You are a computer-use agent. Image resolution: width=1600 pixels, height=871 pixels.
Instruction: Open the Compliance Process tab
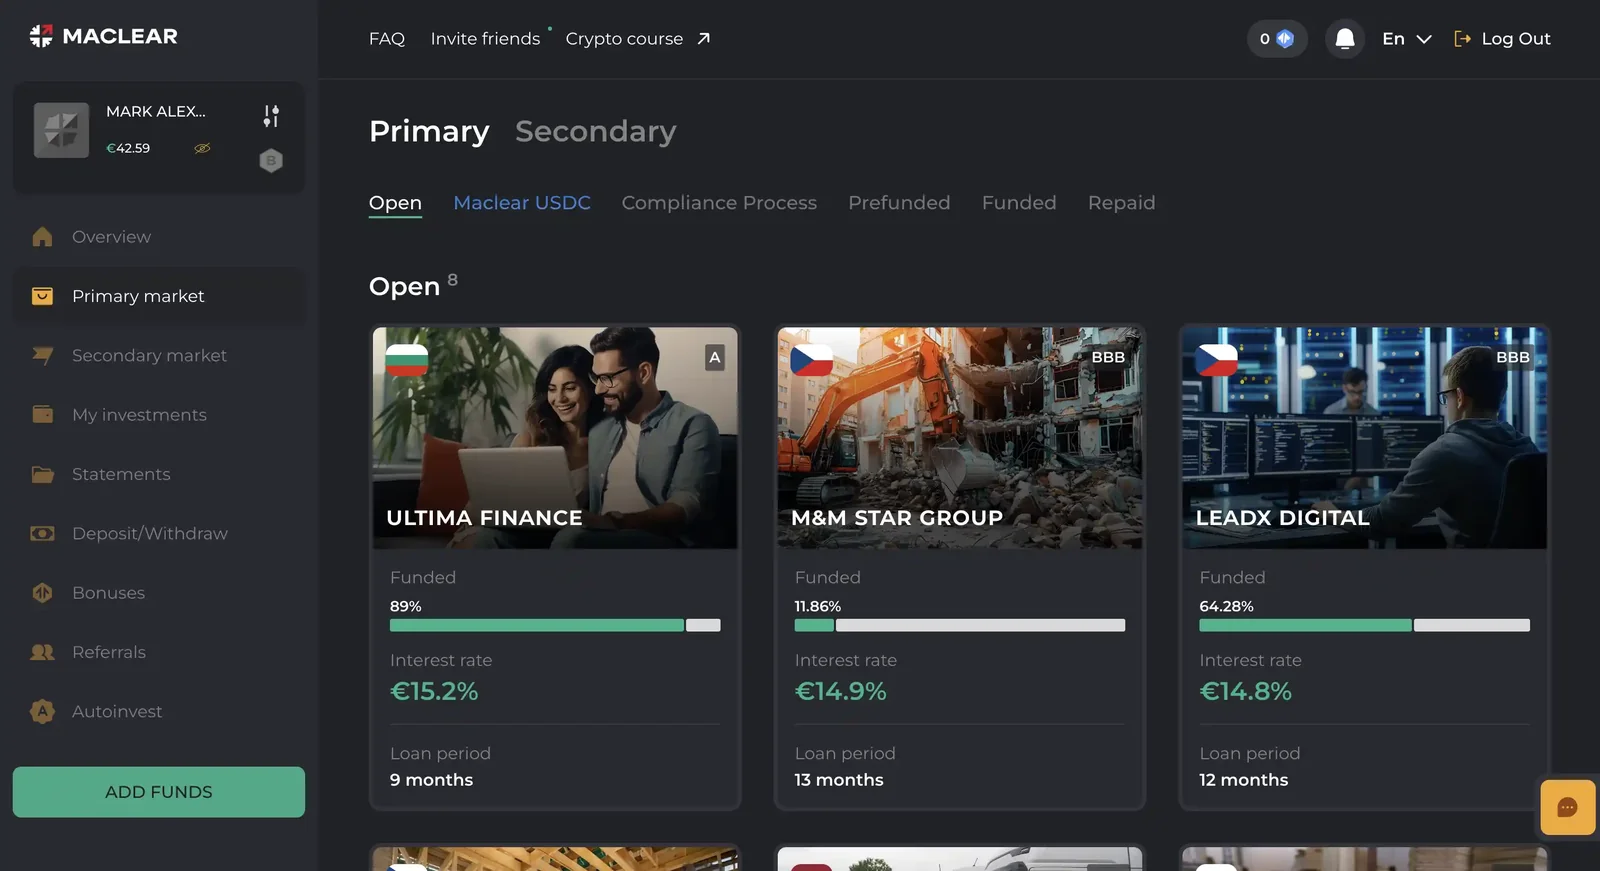pos(719,203)
